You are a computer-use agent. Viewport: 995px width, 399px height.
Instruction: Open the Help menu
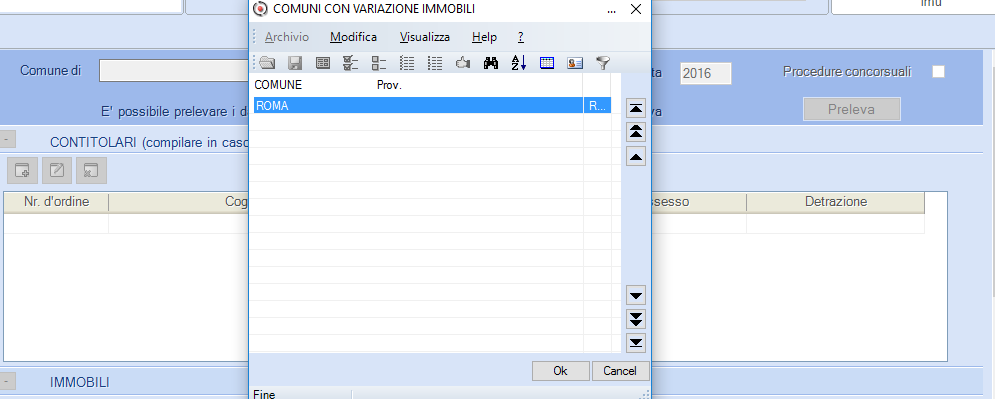pyautogui.click(x=484, y=37)
